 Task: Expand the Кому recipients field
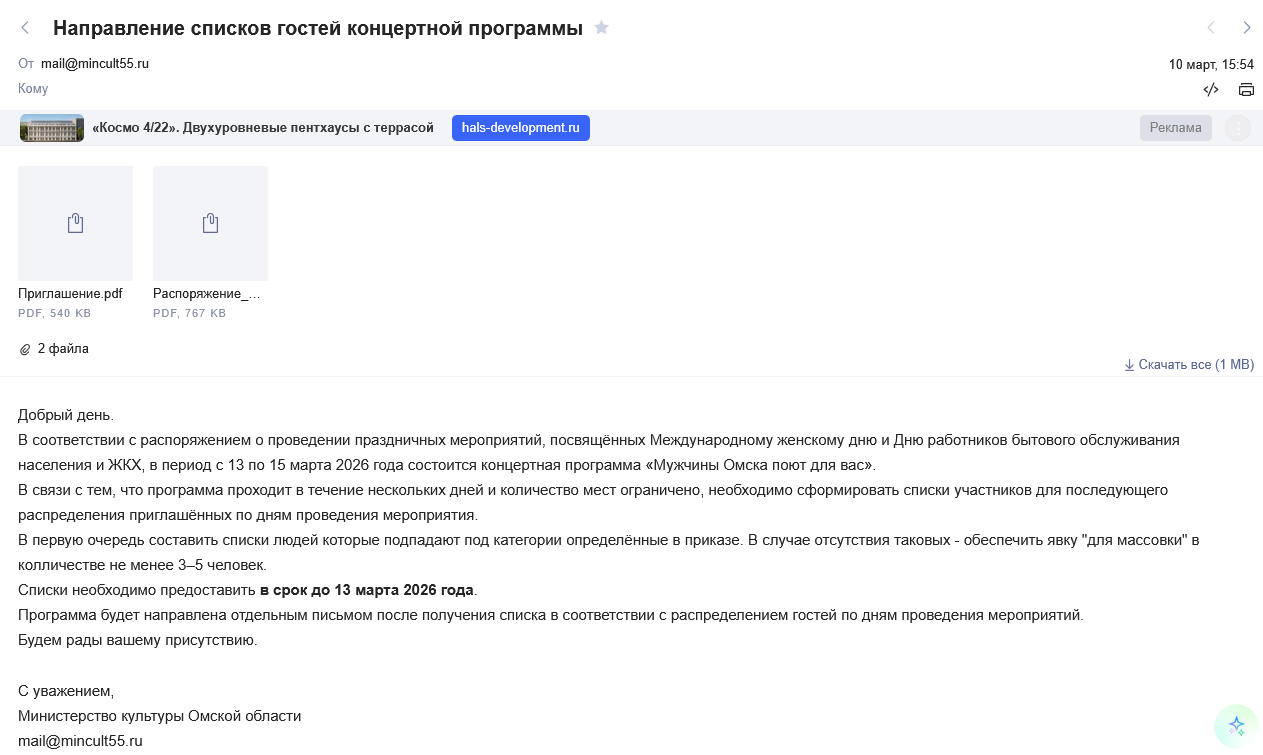pyautogui.click(x=33, y=89)
